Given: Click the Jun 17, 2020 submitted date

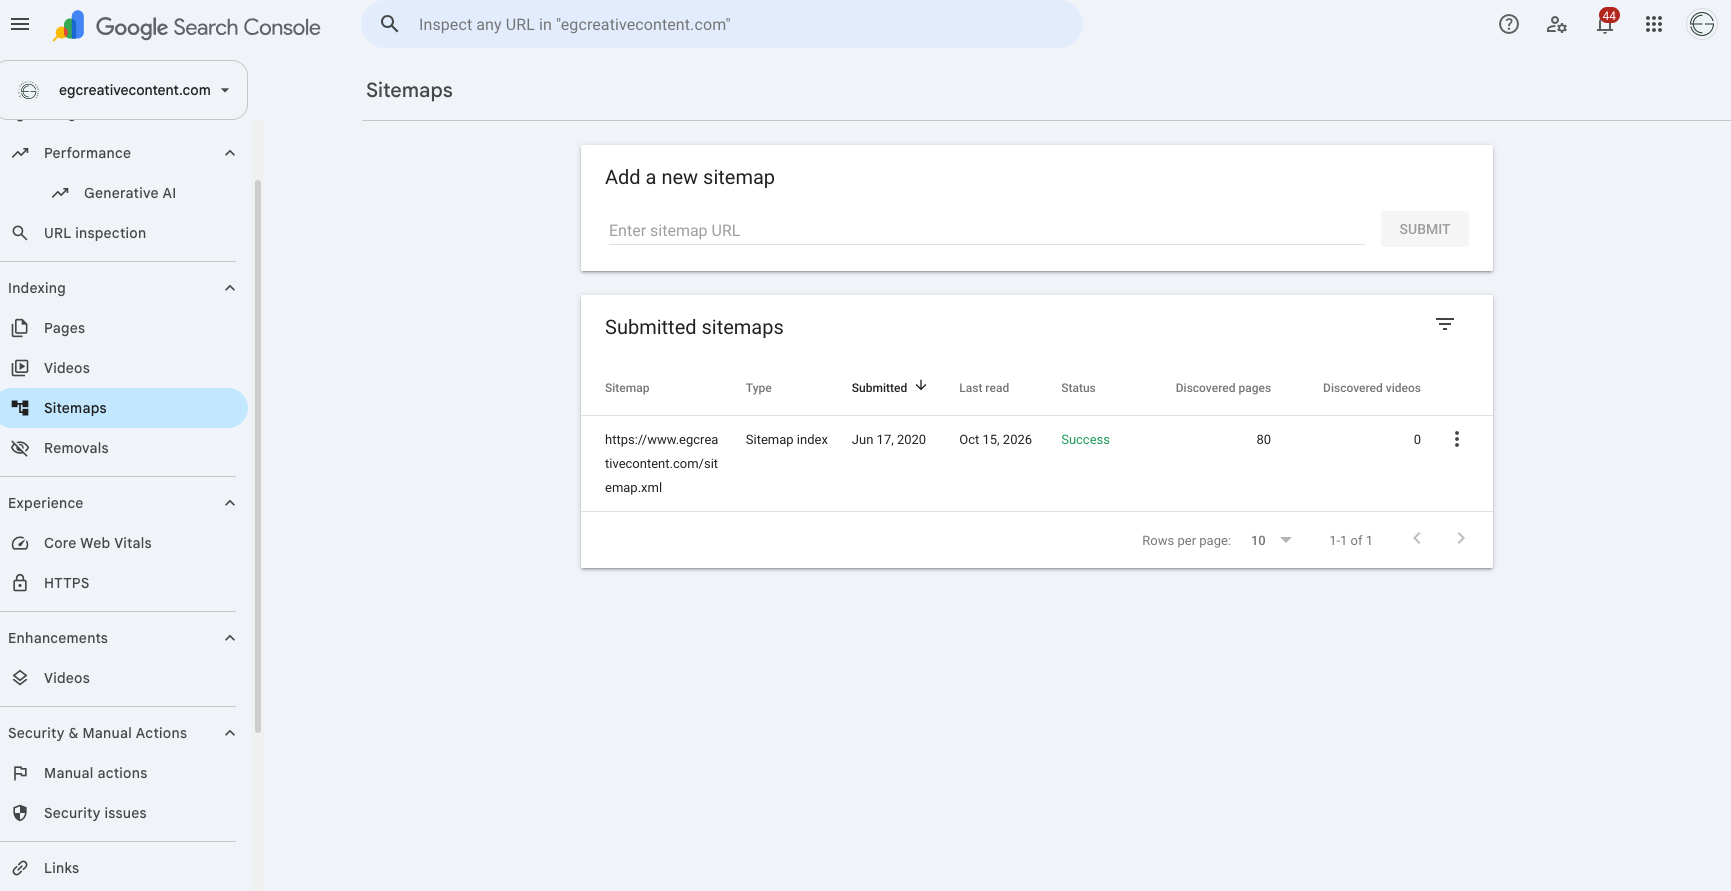Looking at the screenshot, I should click(889, 440).
